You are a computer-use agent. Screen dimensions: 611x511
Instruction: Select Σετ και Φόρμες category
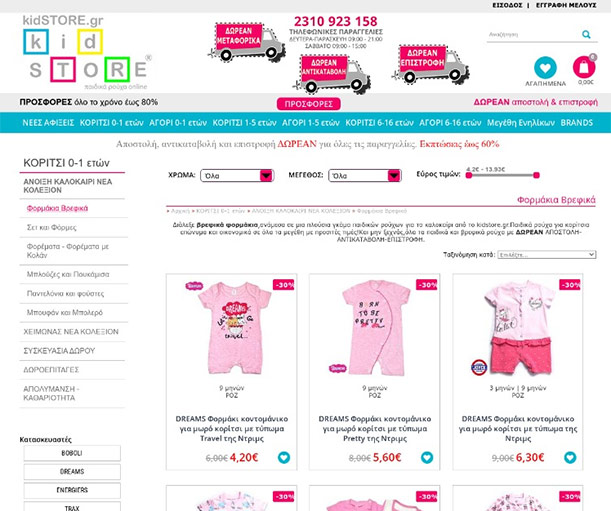51,227
